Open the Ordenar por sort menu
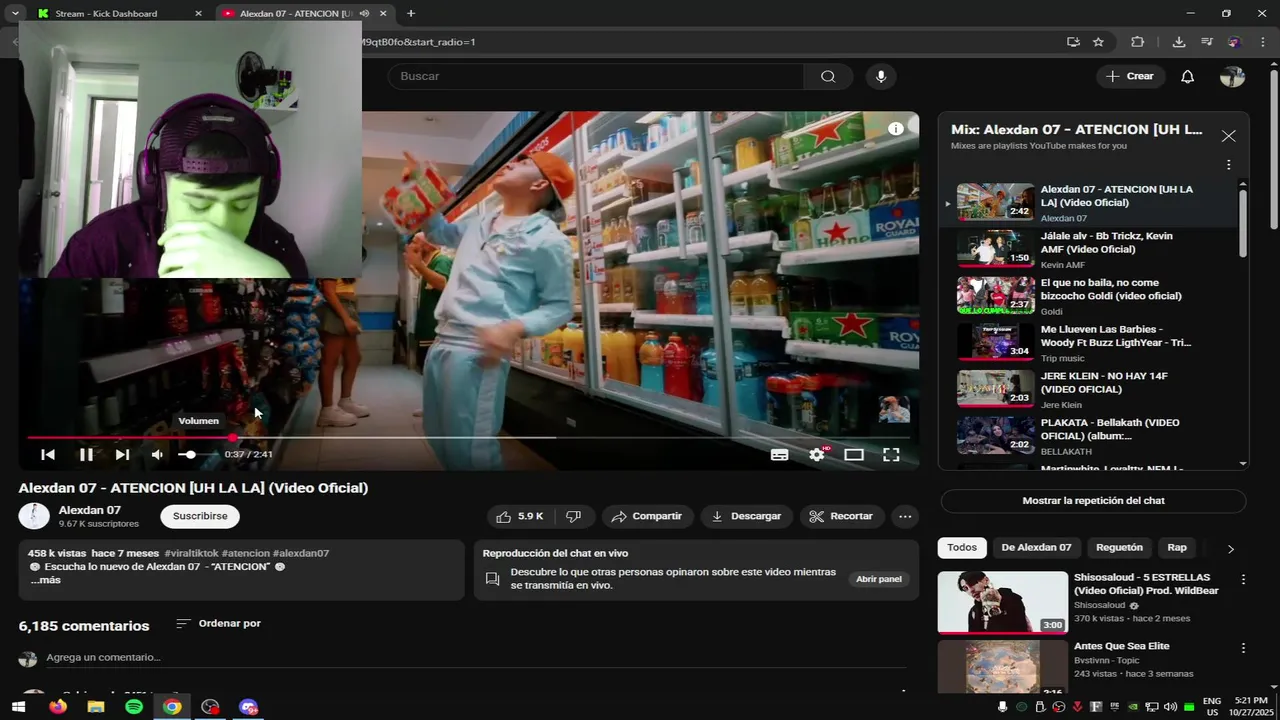This screenshot has width=1280, height=720. pos(219,623)
